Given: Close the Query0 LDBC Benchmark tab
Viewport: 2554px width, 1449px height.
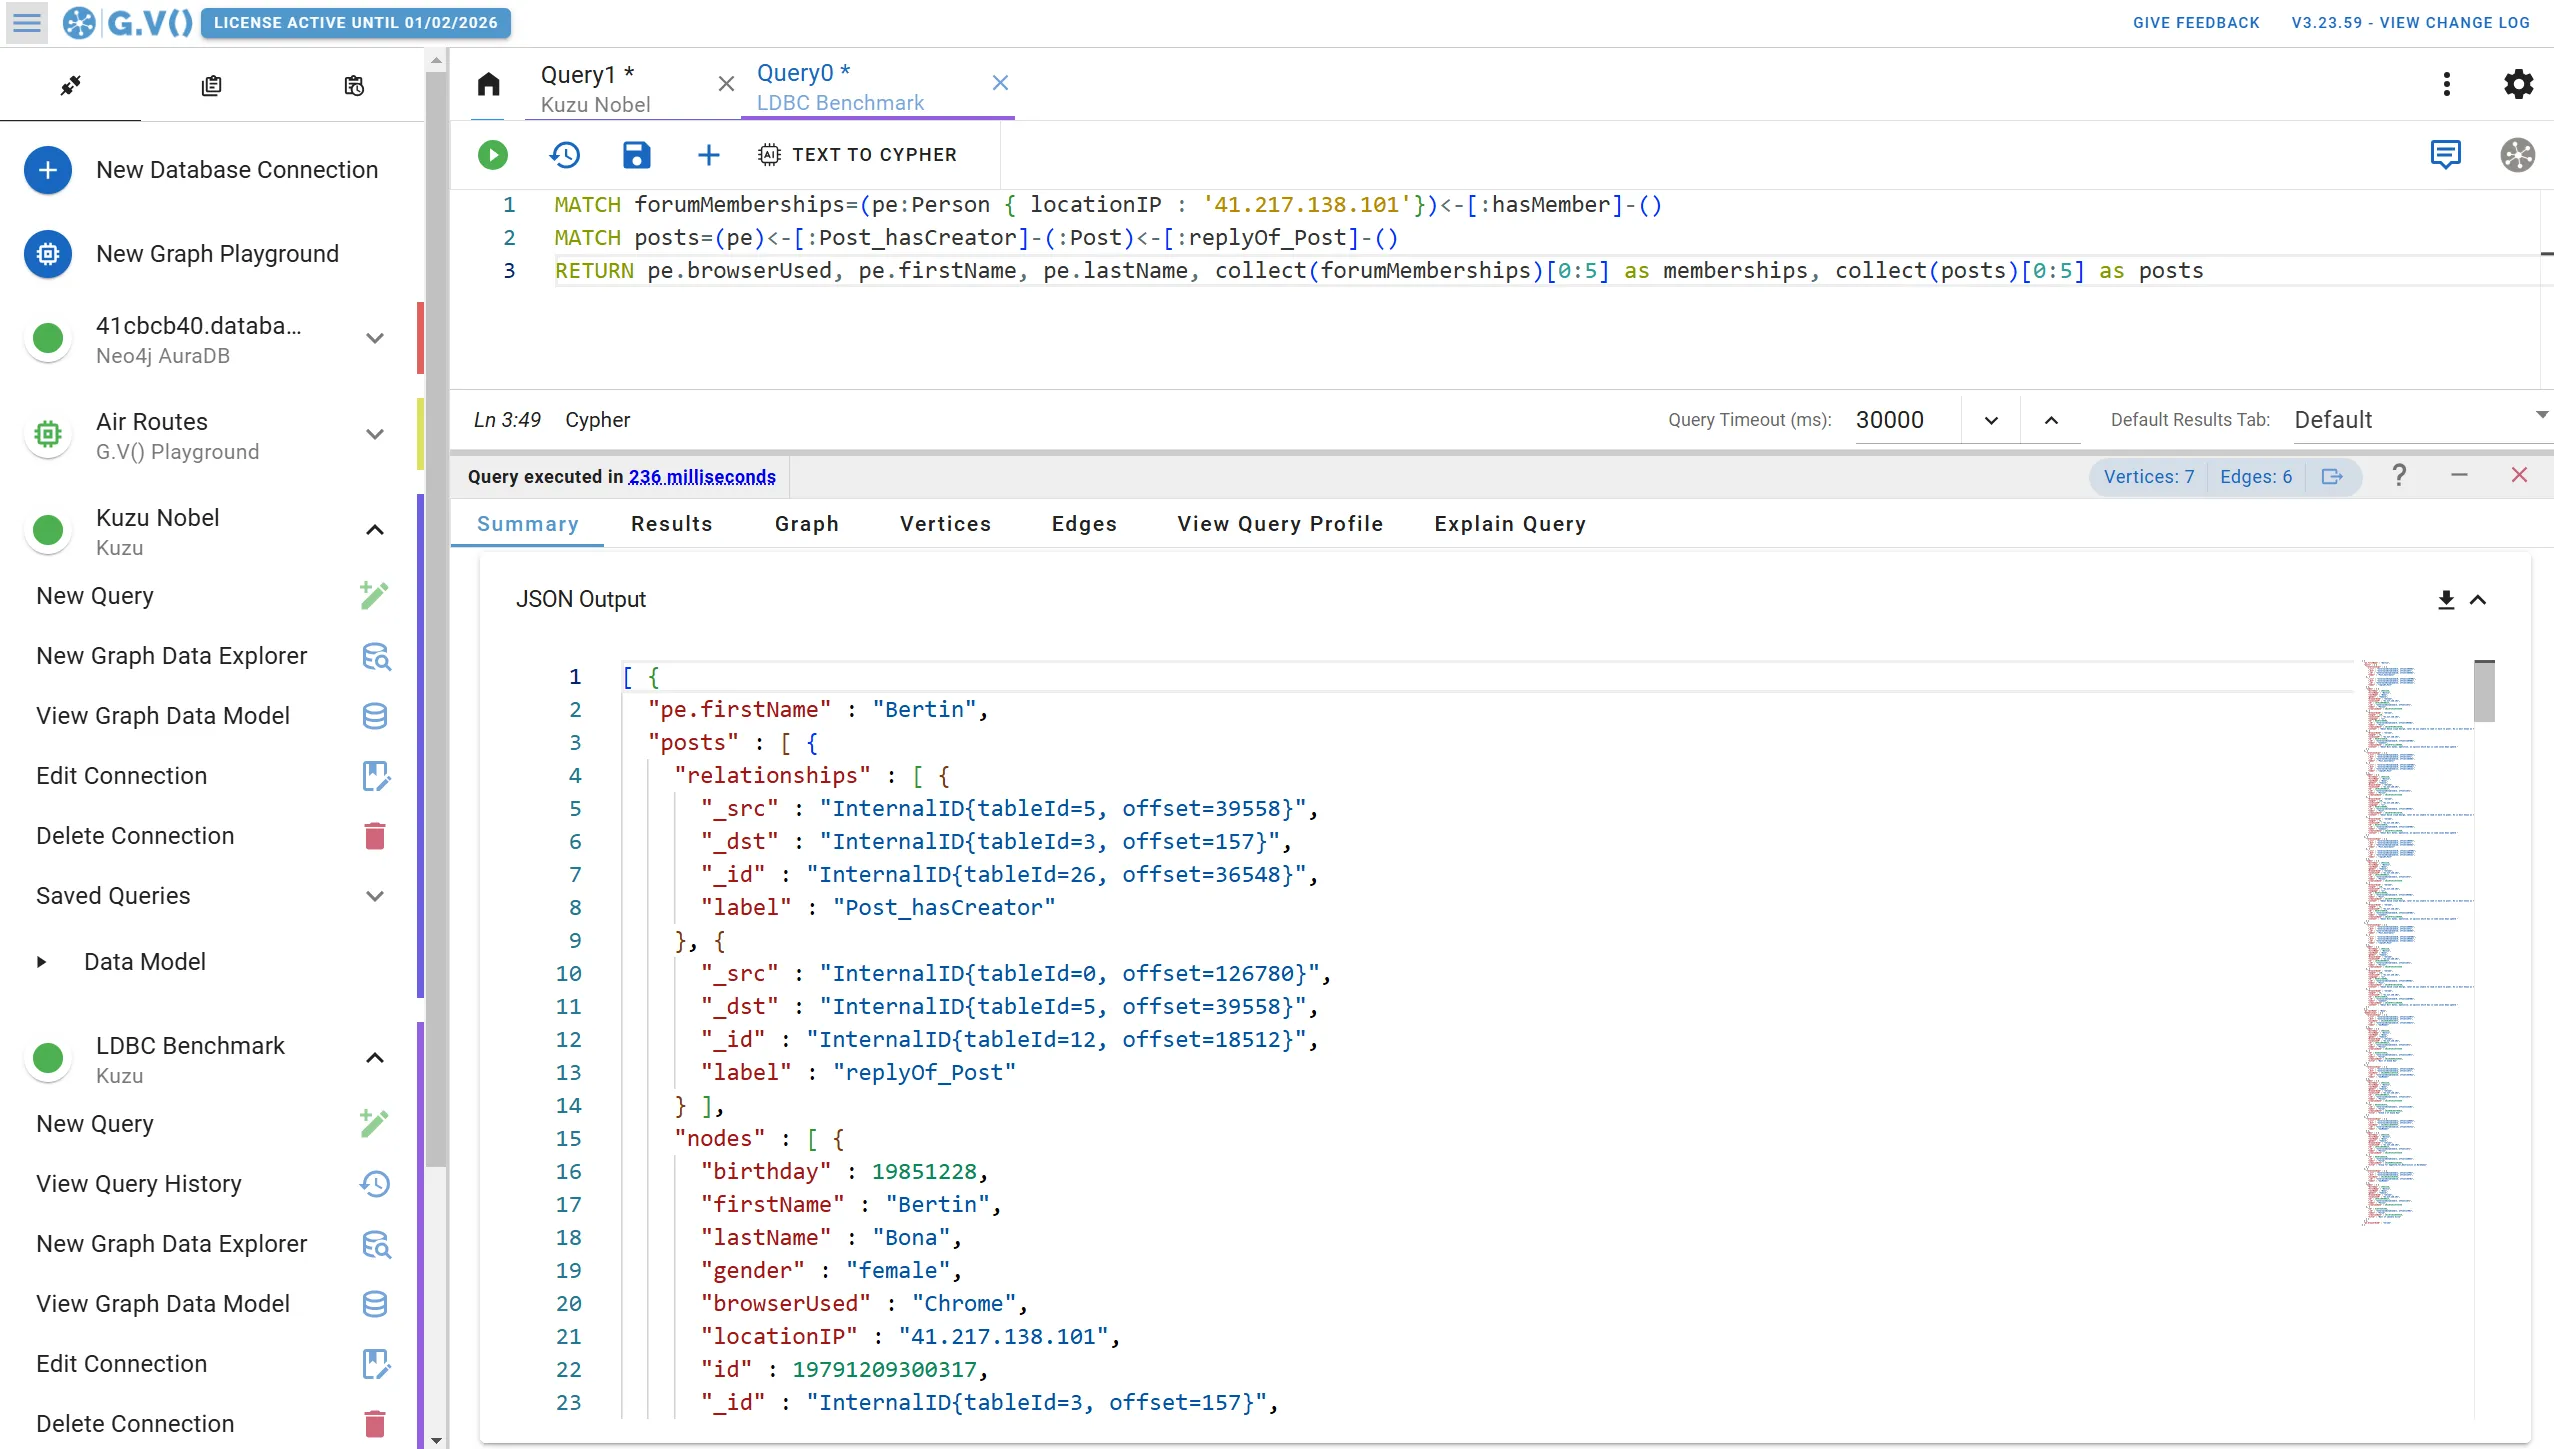Looking at the screenshot, I should coord(1000,83).
